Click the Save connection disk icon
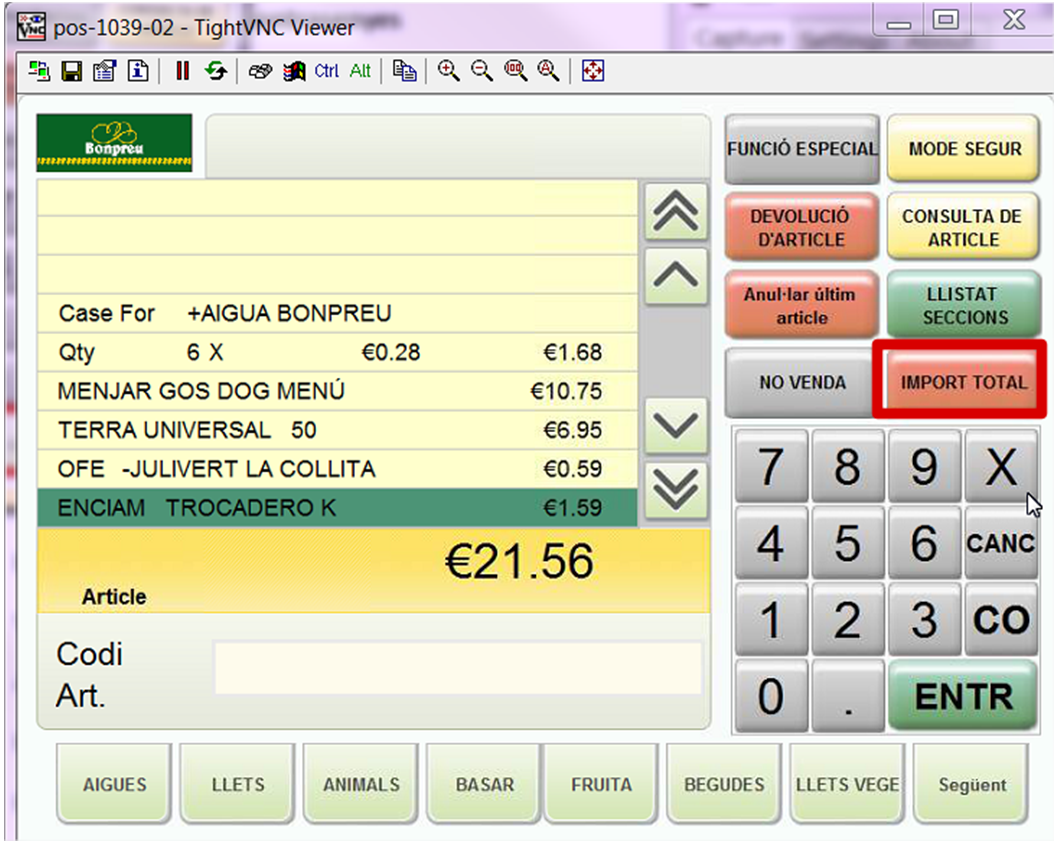1054x846 pixels. point(71,72)
